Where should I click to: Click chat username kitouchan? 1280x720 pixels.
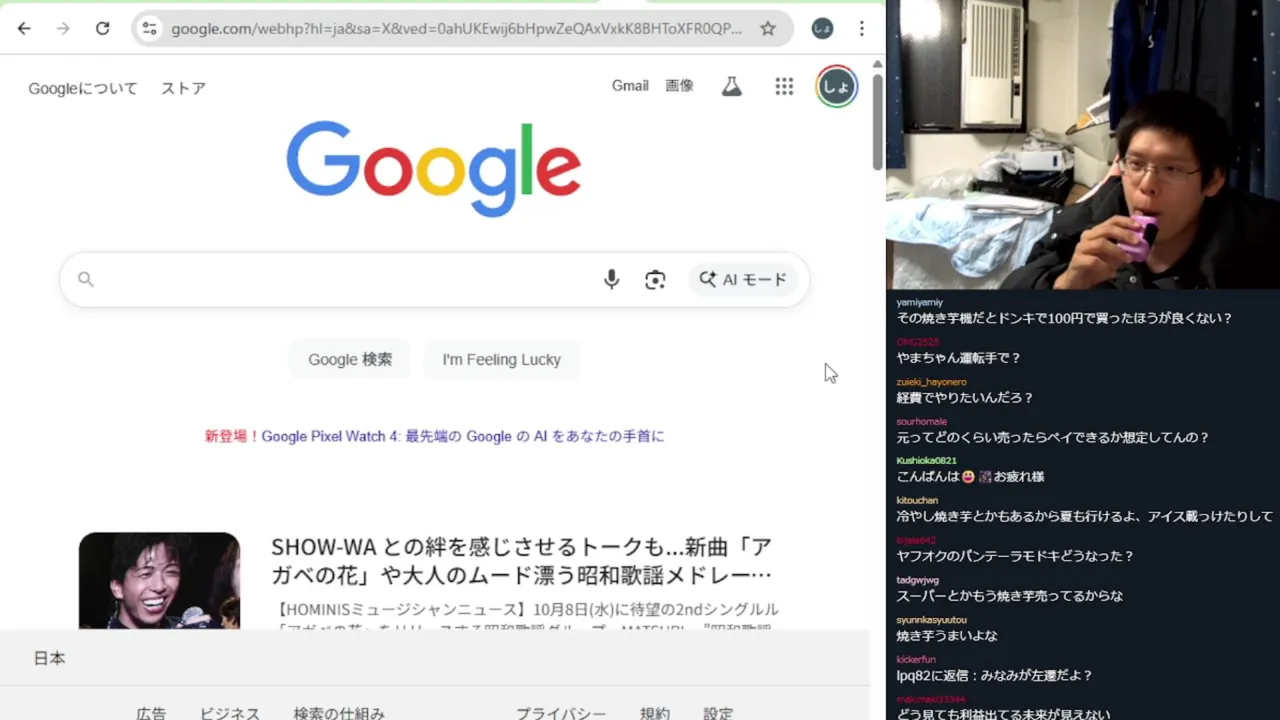[917, 500]
